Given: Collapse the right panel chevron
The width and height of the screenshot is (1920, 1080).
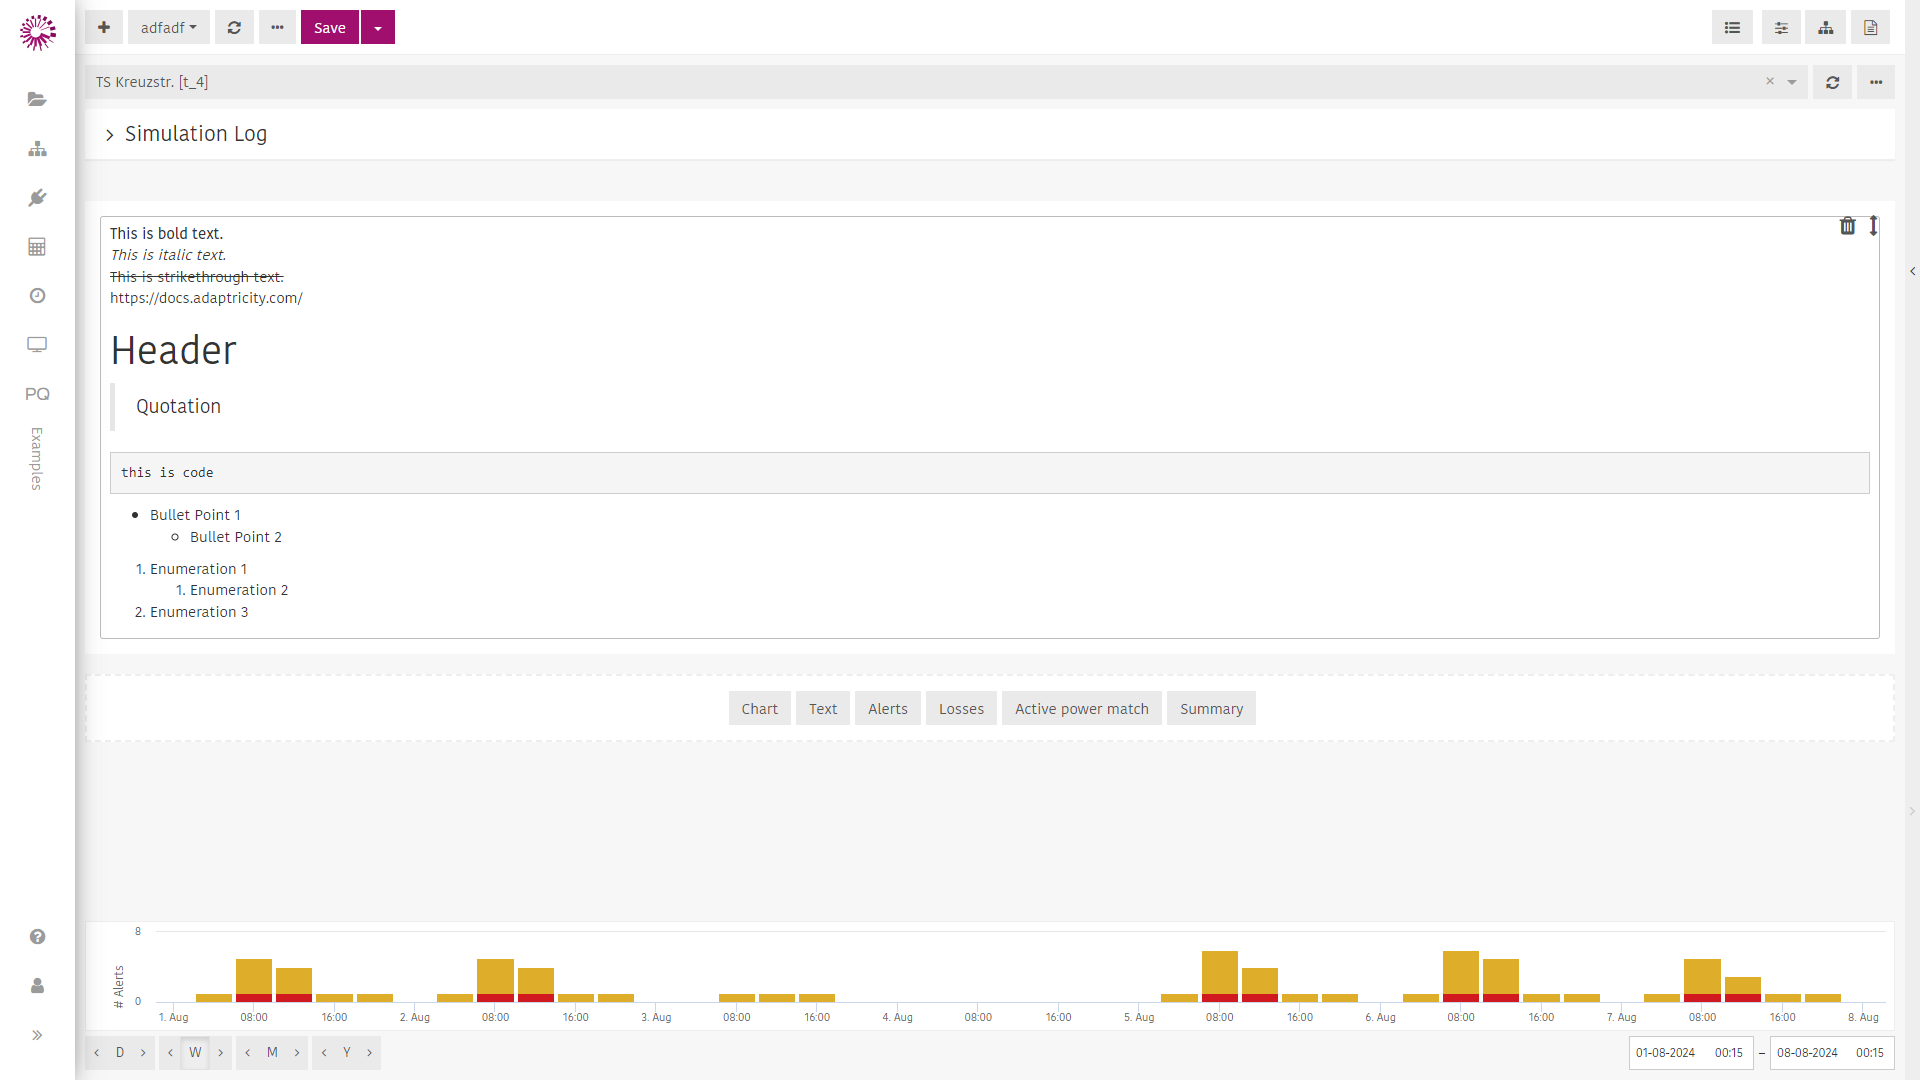Looking at the screenshot, I should 1912,271.
